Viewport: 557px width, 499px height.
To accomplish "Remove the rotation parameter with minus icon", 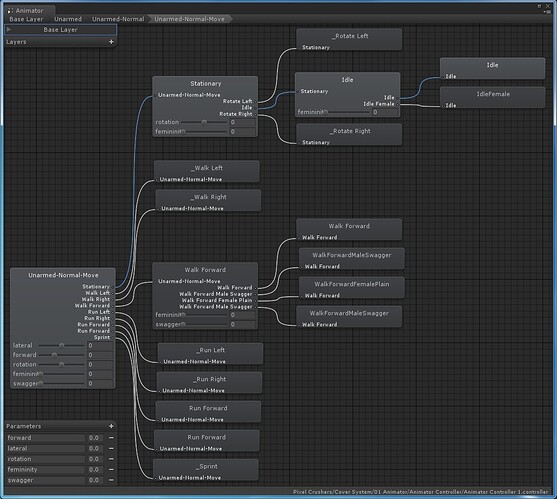I will [x=111, y=459].
